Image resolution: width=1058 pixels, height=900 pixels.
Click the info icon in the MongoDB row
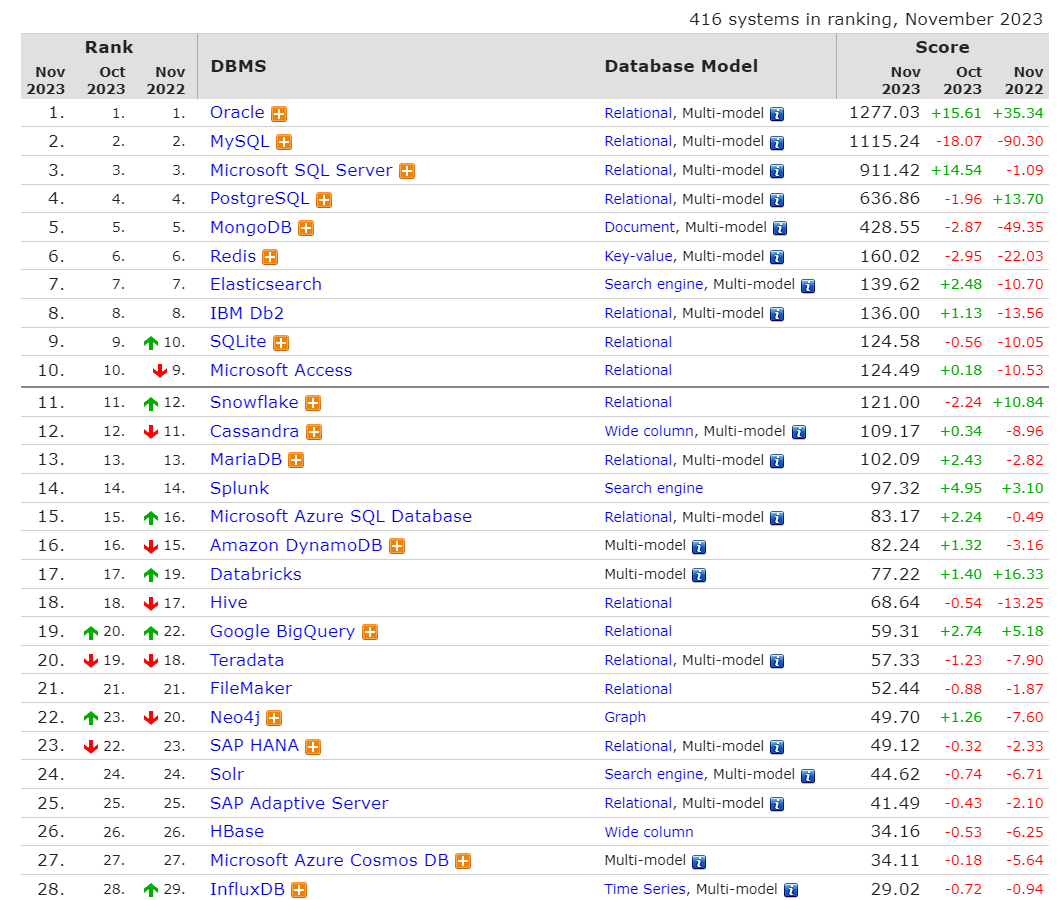coord(780,228)
